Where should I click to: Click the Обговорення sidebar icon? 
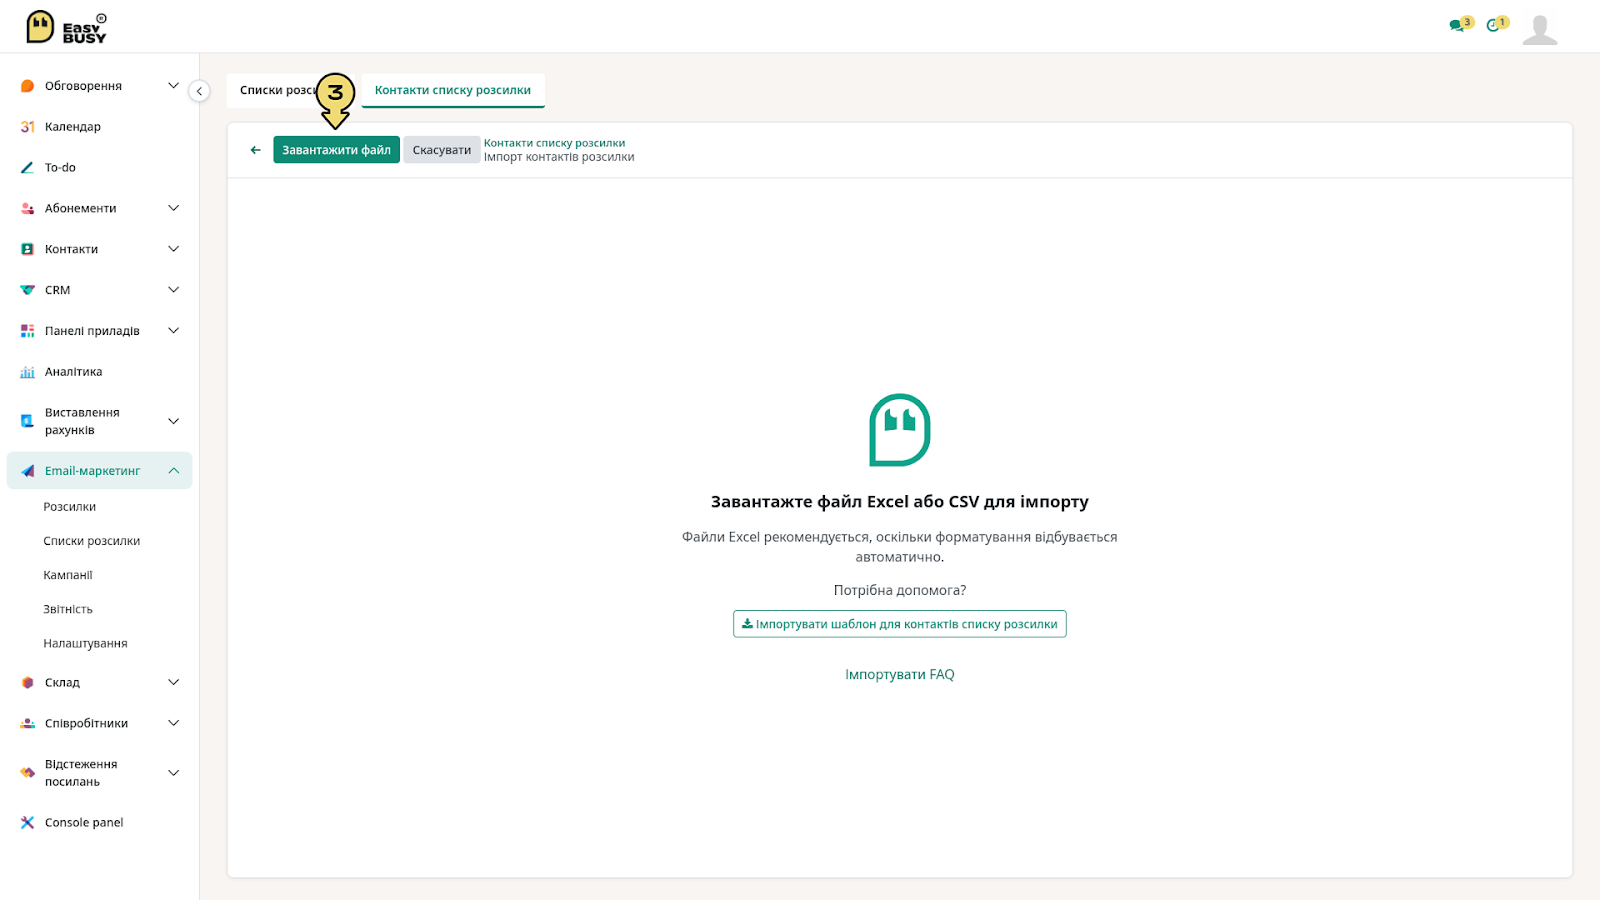27,86
